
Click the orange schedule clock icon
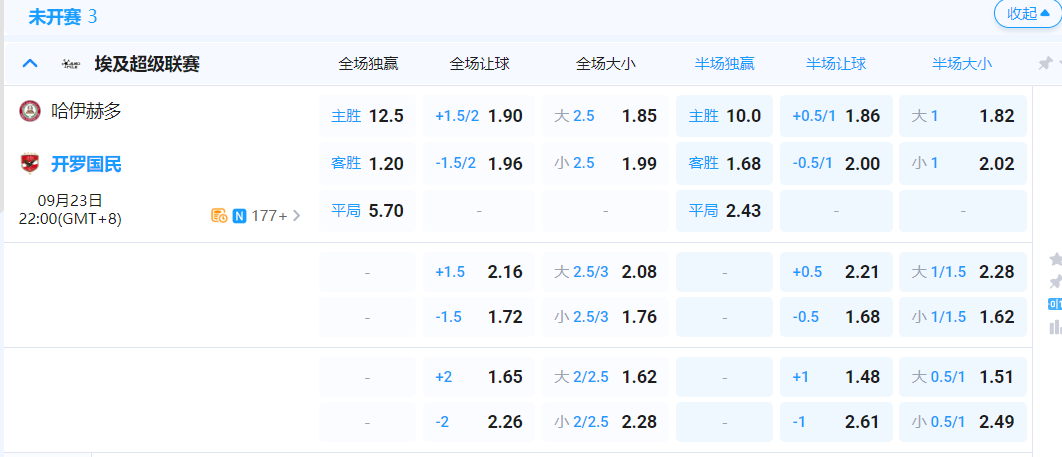(x=219, y=215)
